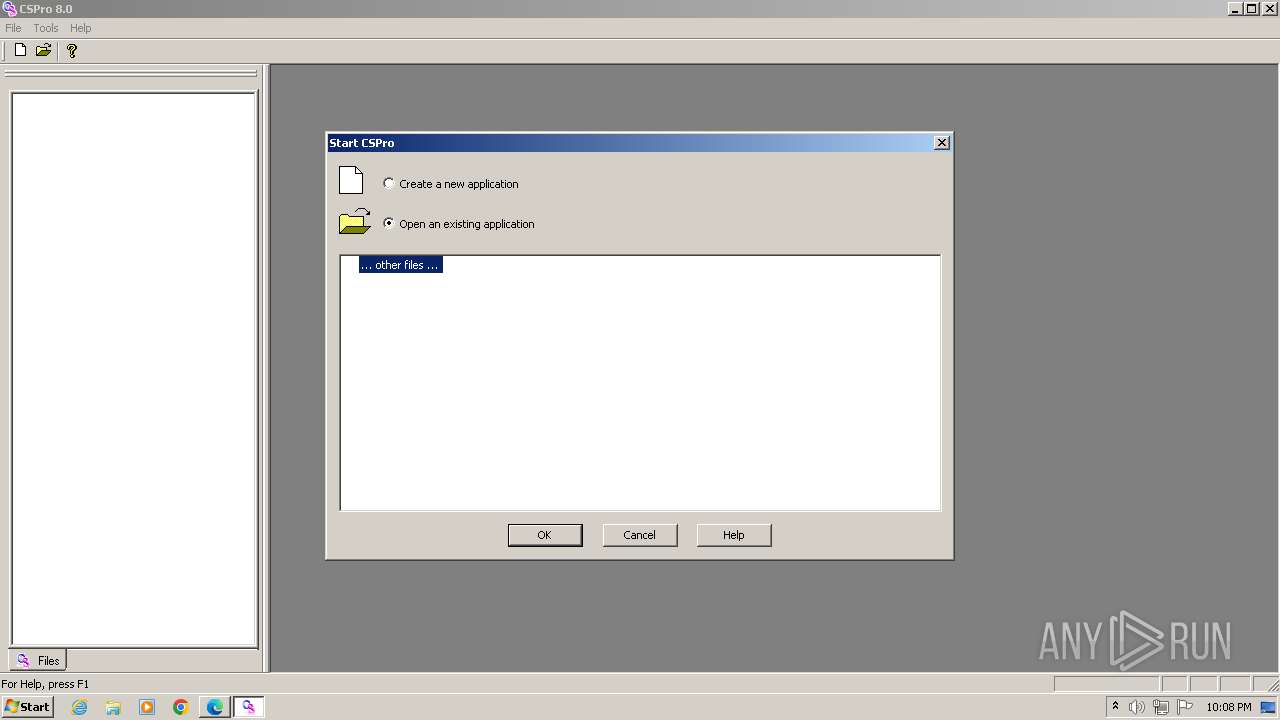Open Internet Explorer from taskbar

coord(79,707)
